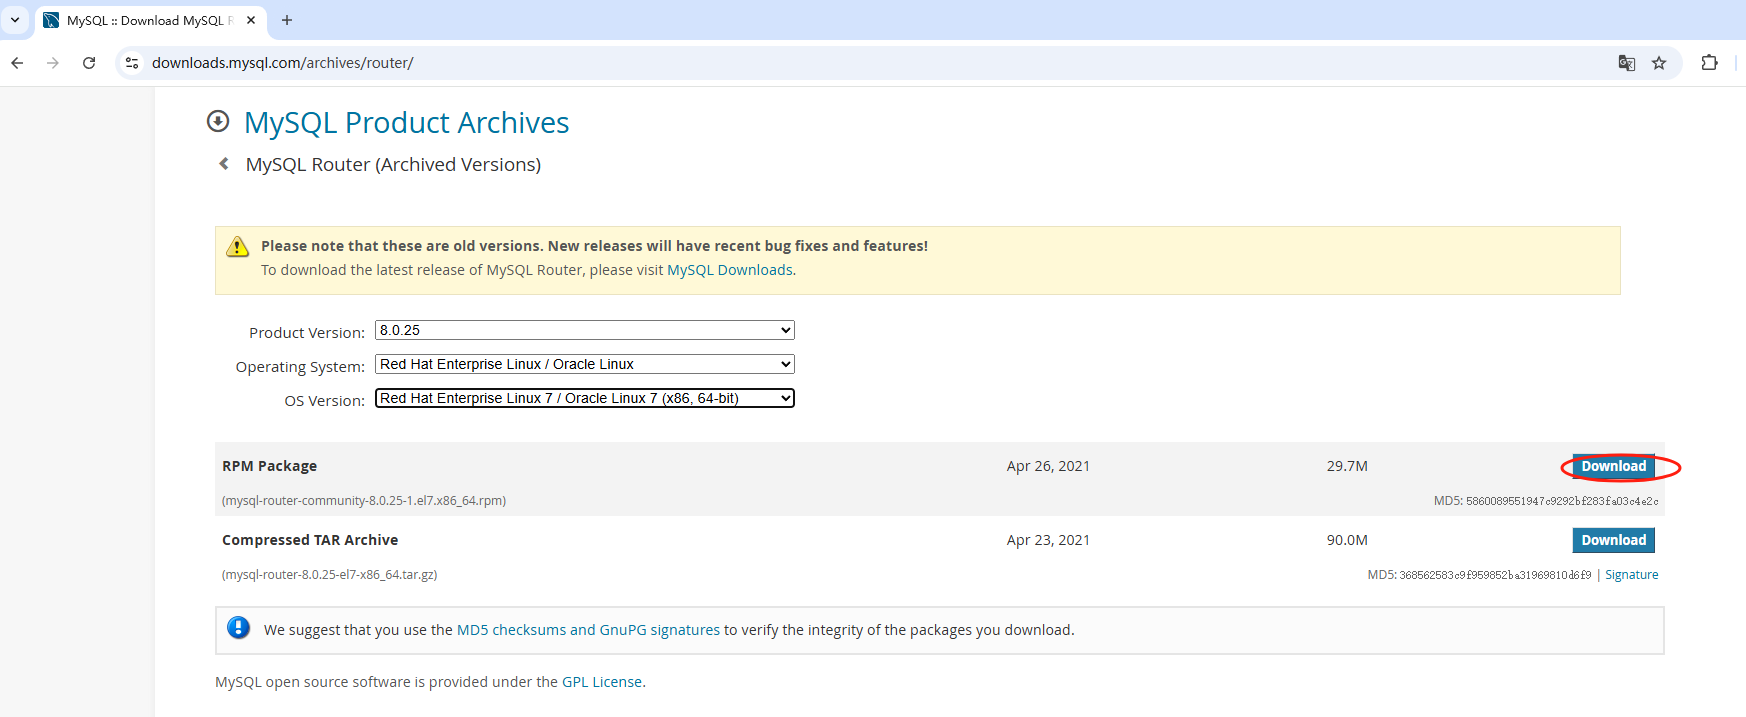Screen dimensions: 1746x717
Task: Click the RPM Package title text
Action: pos(269,466)
